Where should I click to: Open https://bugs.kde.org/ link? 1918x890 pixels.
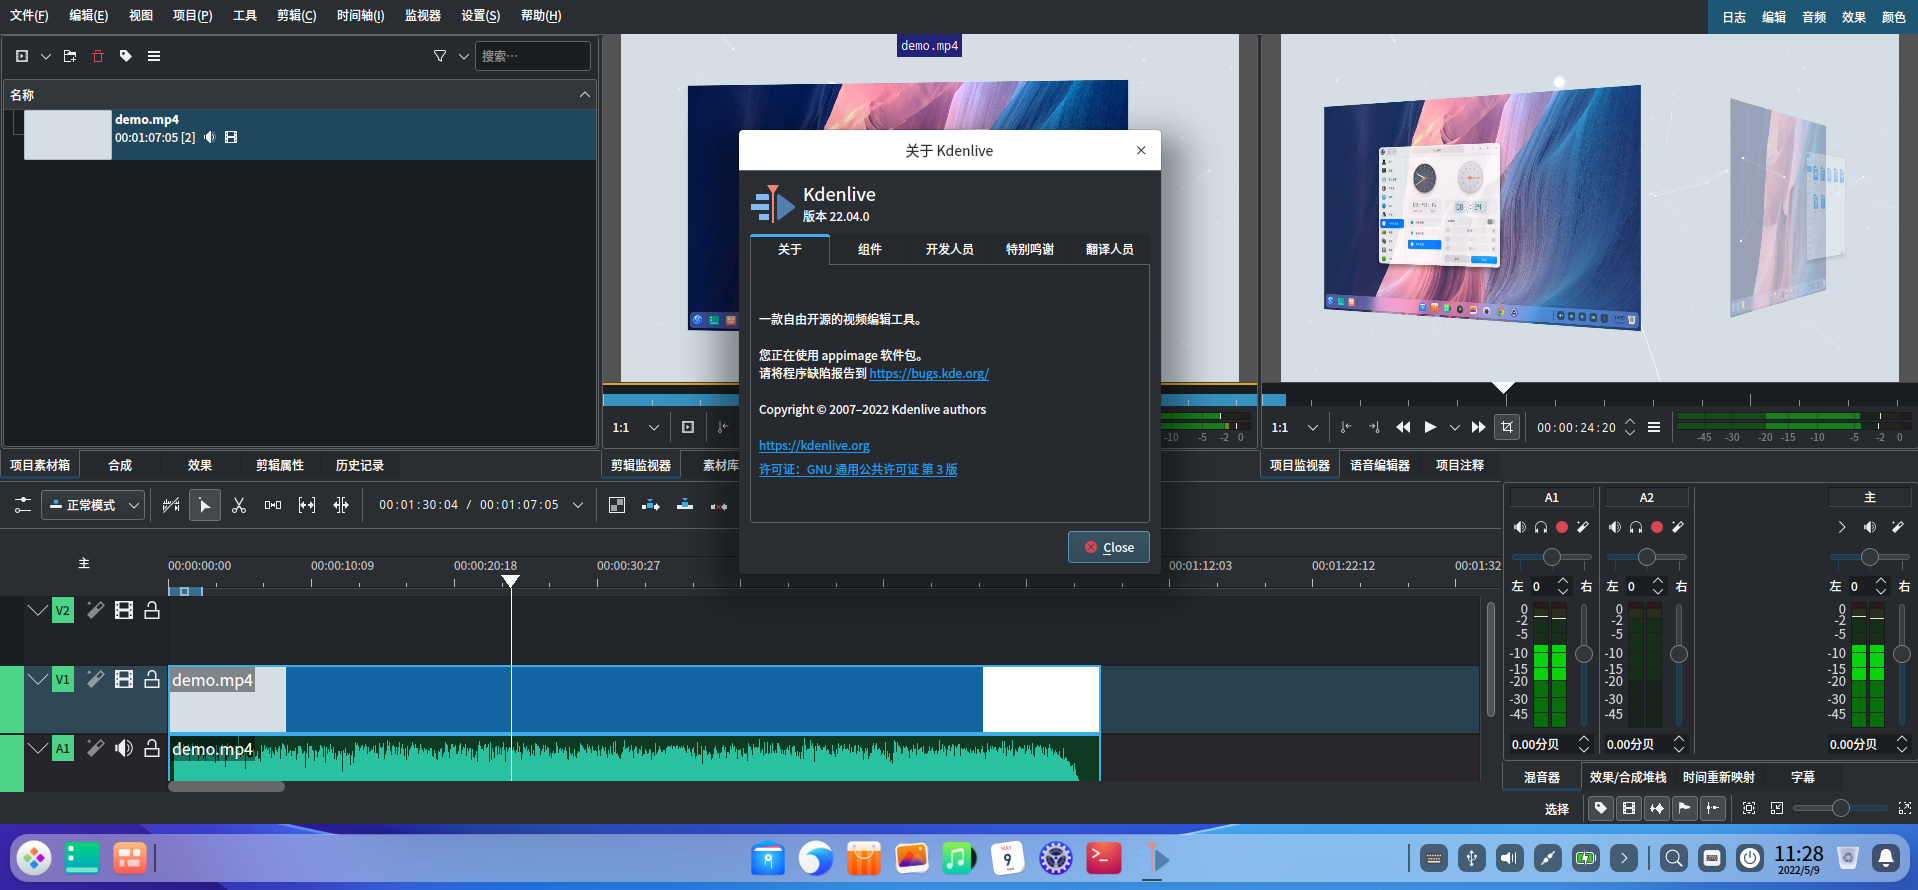(x=929, y=373)
